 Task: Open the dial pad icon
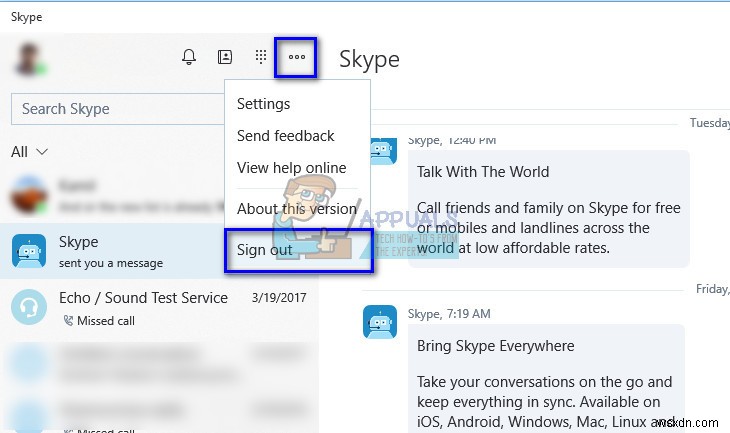pyautogui.click(x=261, y=57)
